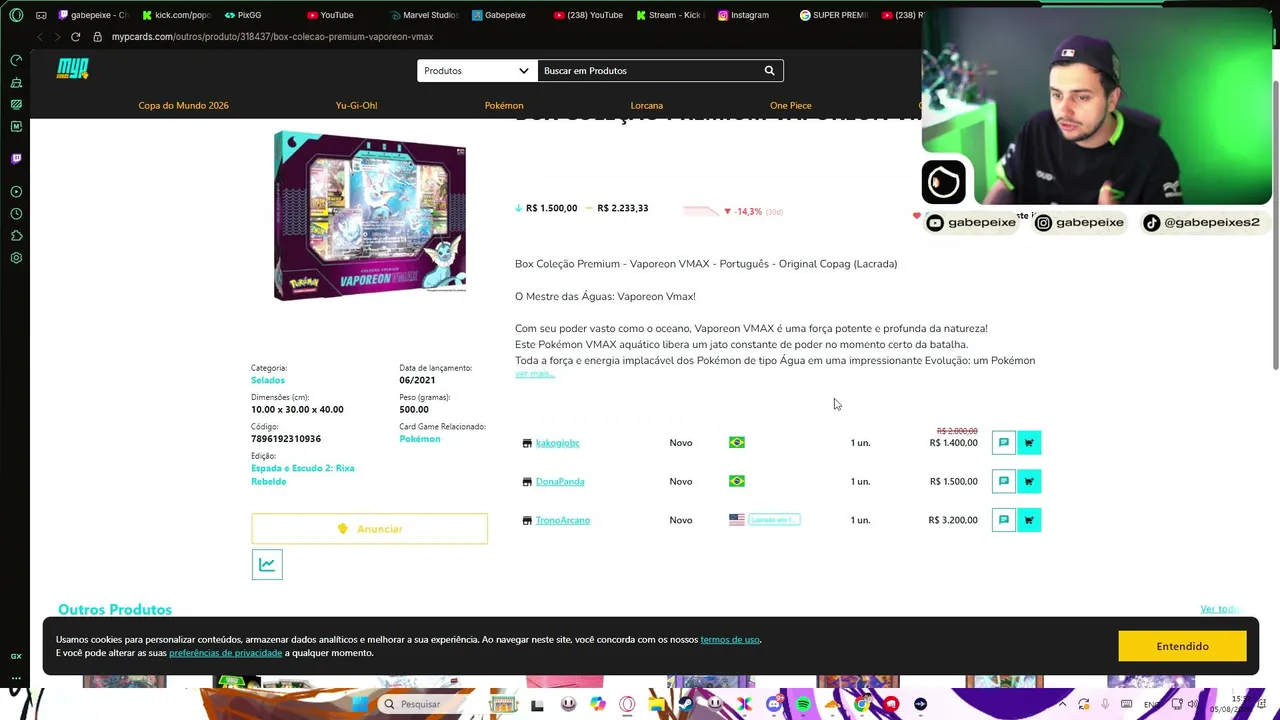
Task: Click the MYP Cards site logo
Action: pyautogui.click(x=73, y=69)
